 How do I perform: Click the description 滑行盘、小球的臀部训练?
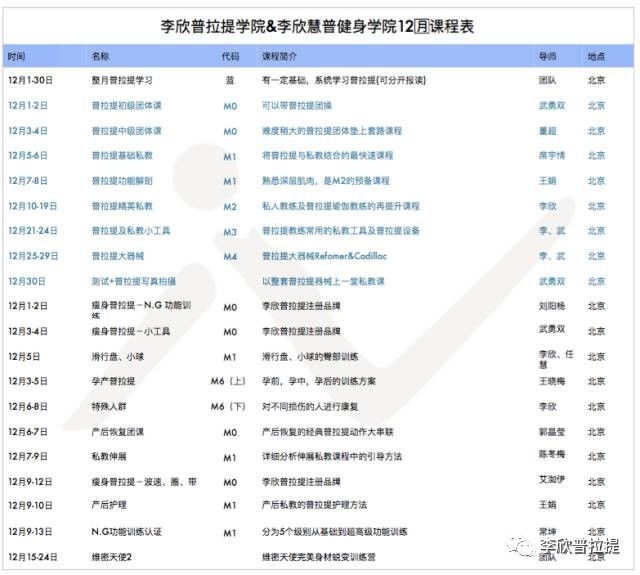click(x=310, y=356)
